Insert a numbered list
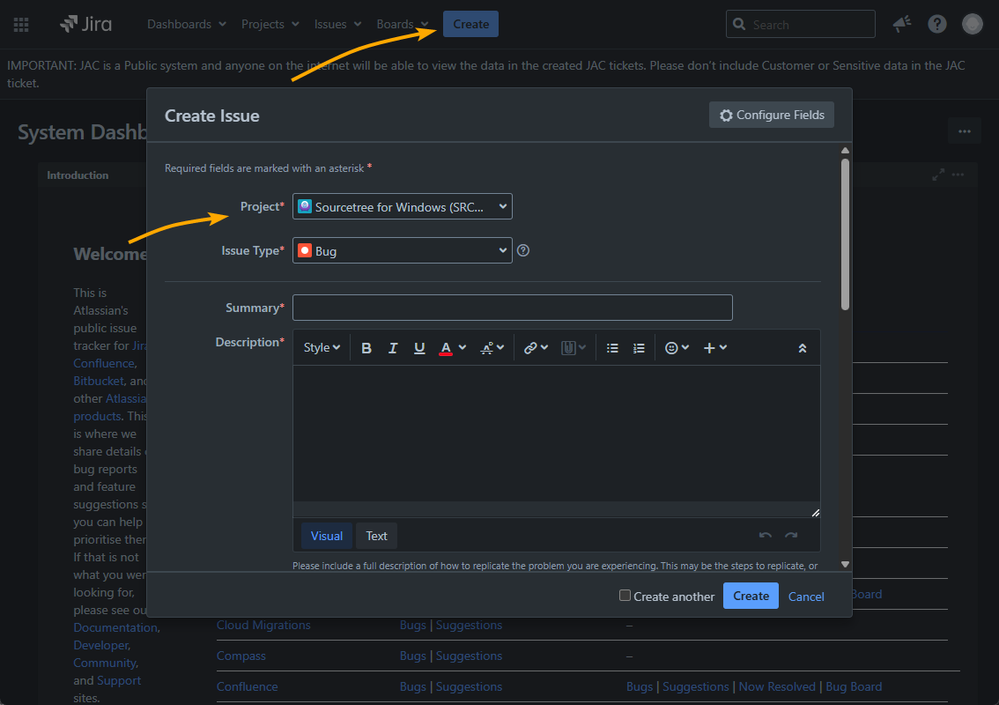 [x=639, y=348]
